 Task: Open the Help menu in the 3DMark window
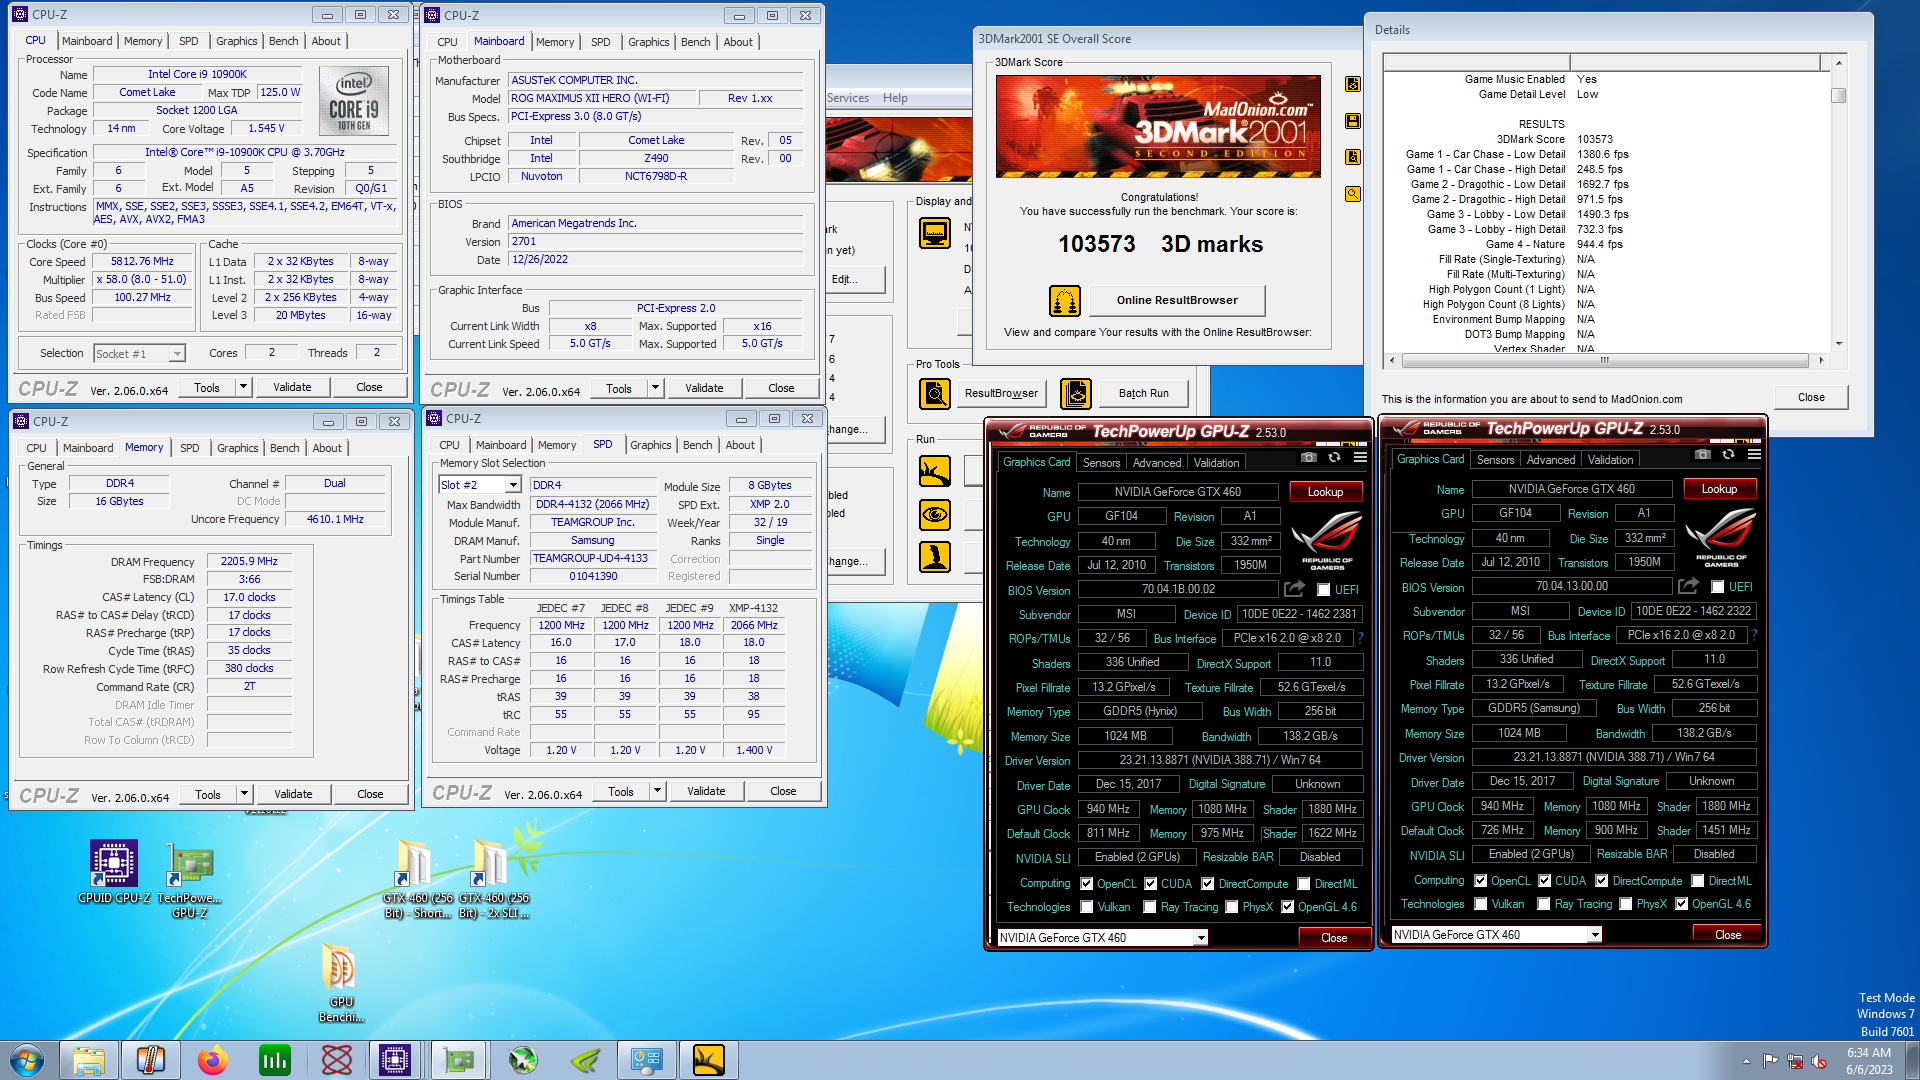point(895,98)
